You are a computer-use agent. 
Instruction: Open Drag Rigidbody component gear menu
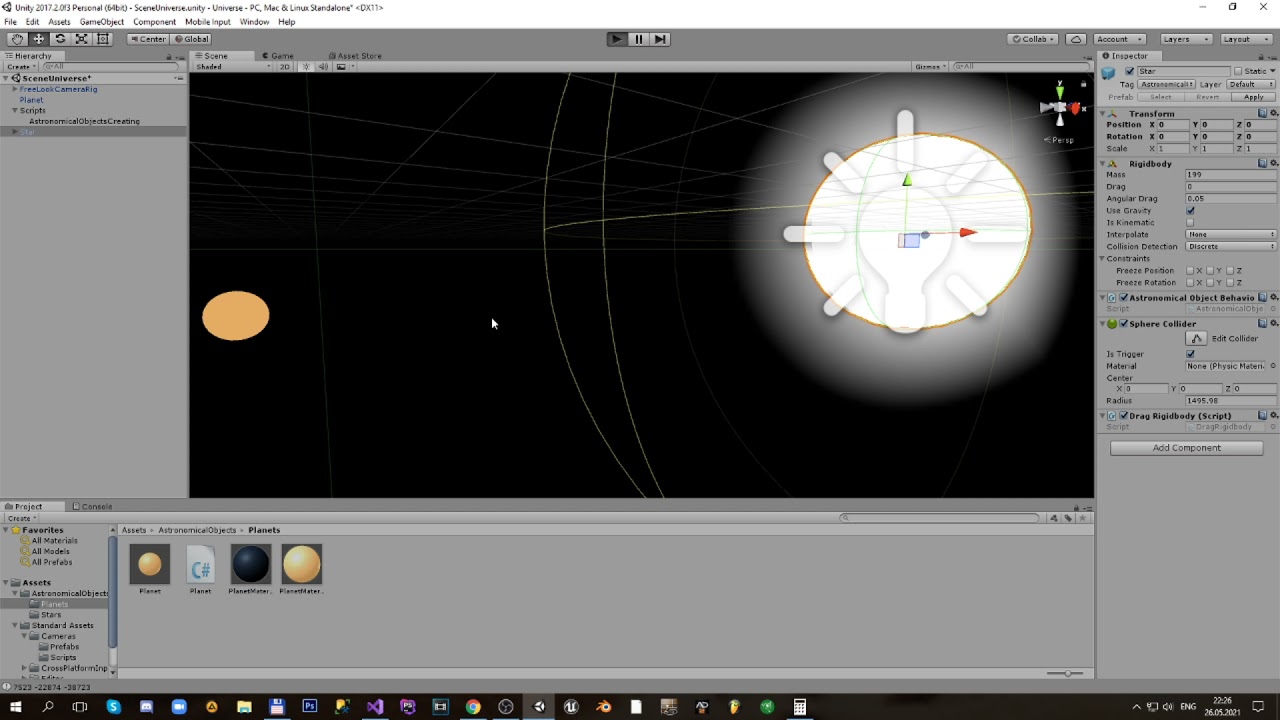pos(1273,416)
